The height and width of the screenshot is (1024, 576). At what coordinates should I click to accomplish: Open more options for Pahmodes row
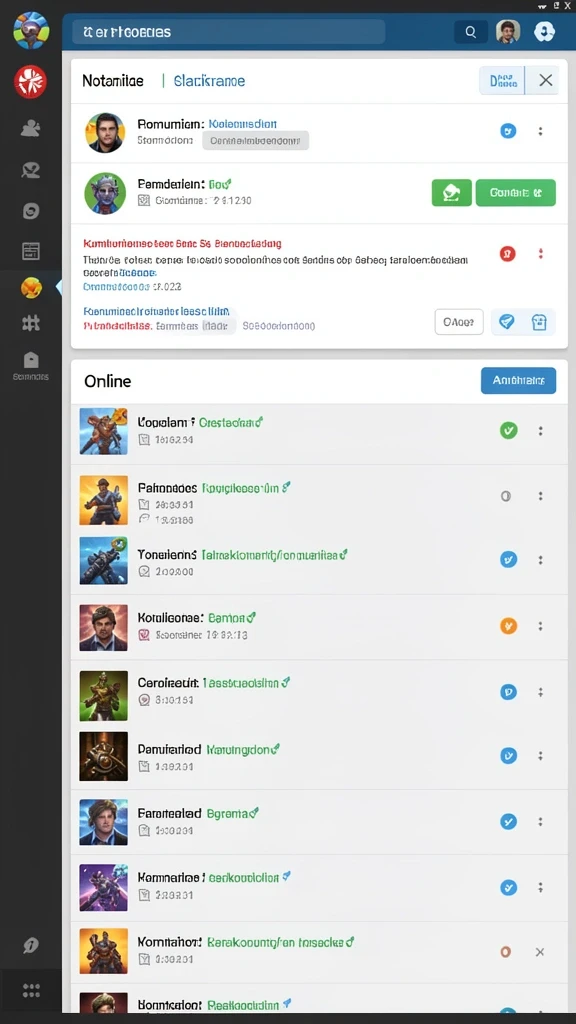(540, 496)
